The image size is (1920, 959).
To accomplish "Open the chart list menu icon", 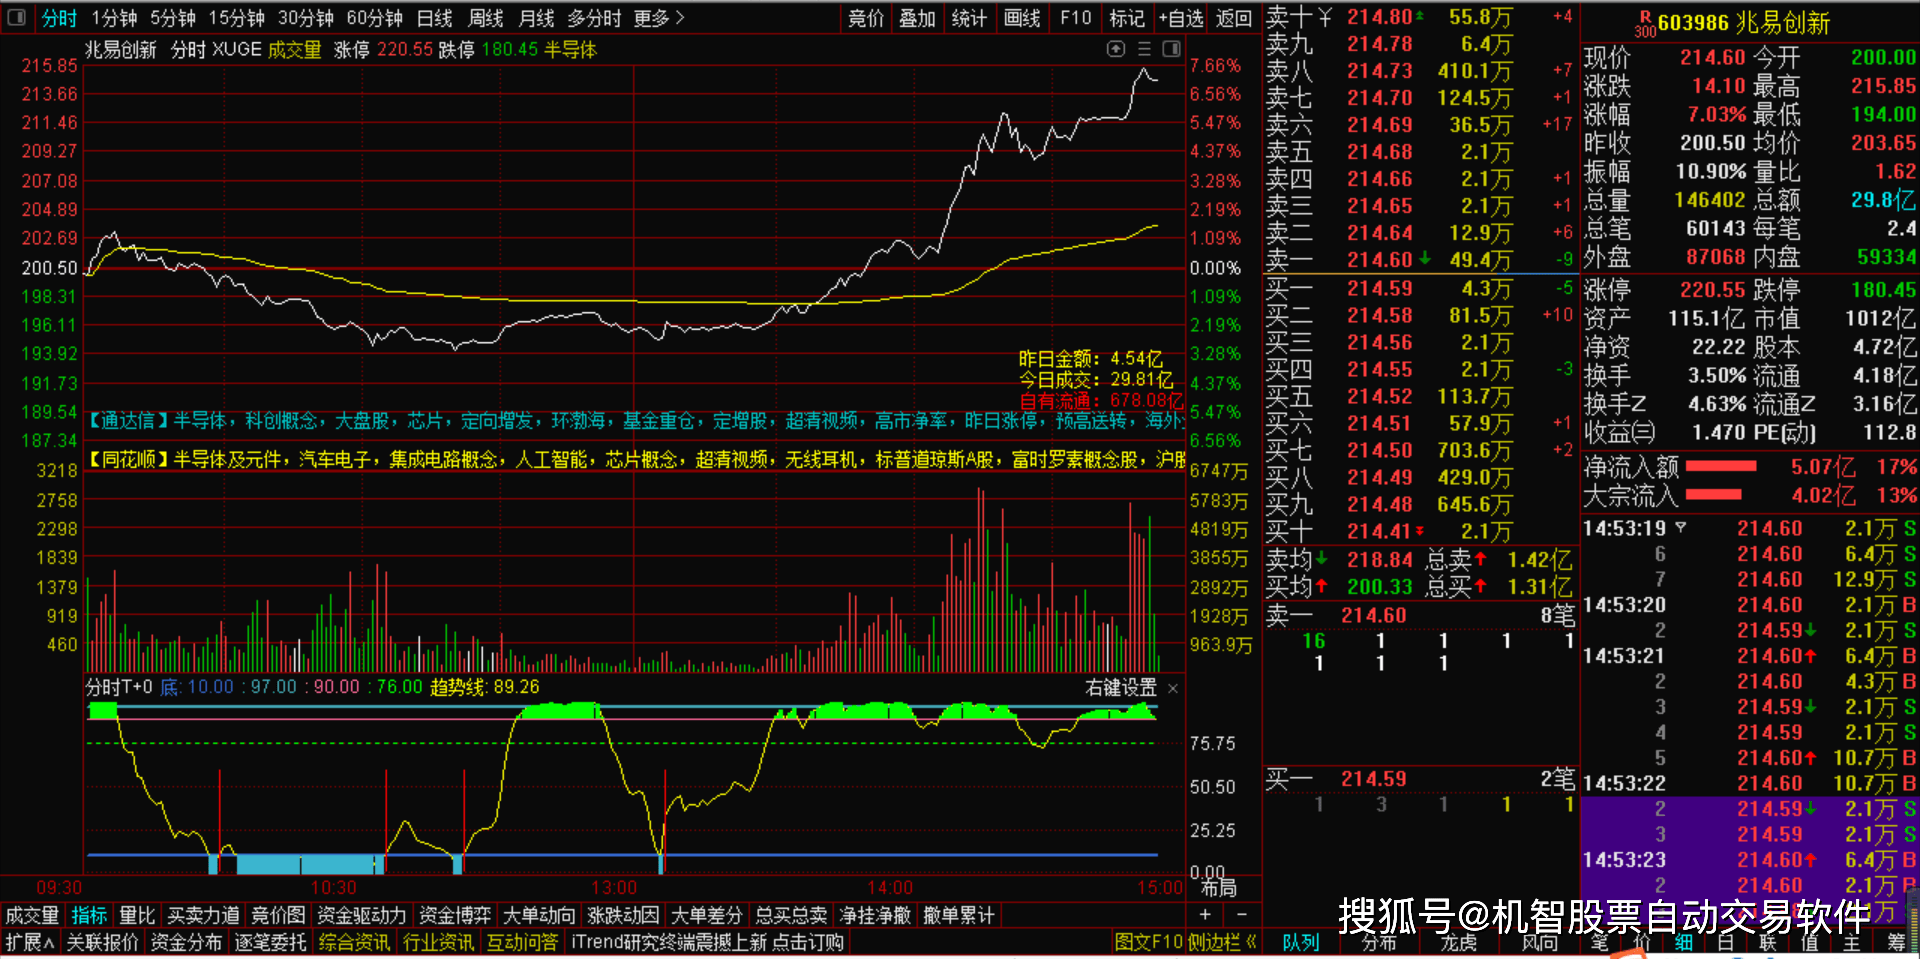I will click(1144, 49).
